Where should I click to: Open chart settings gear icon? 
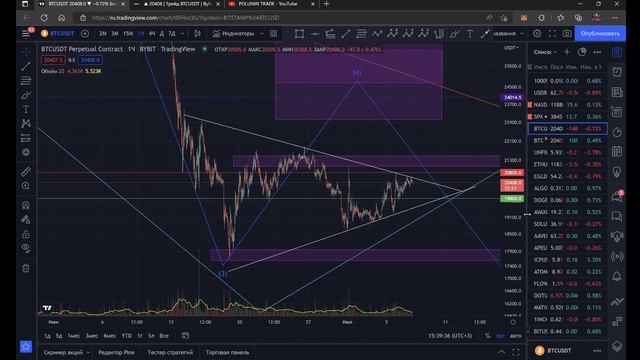click(x=537, y=33)
